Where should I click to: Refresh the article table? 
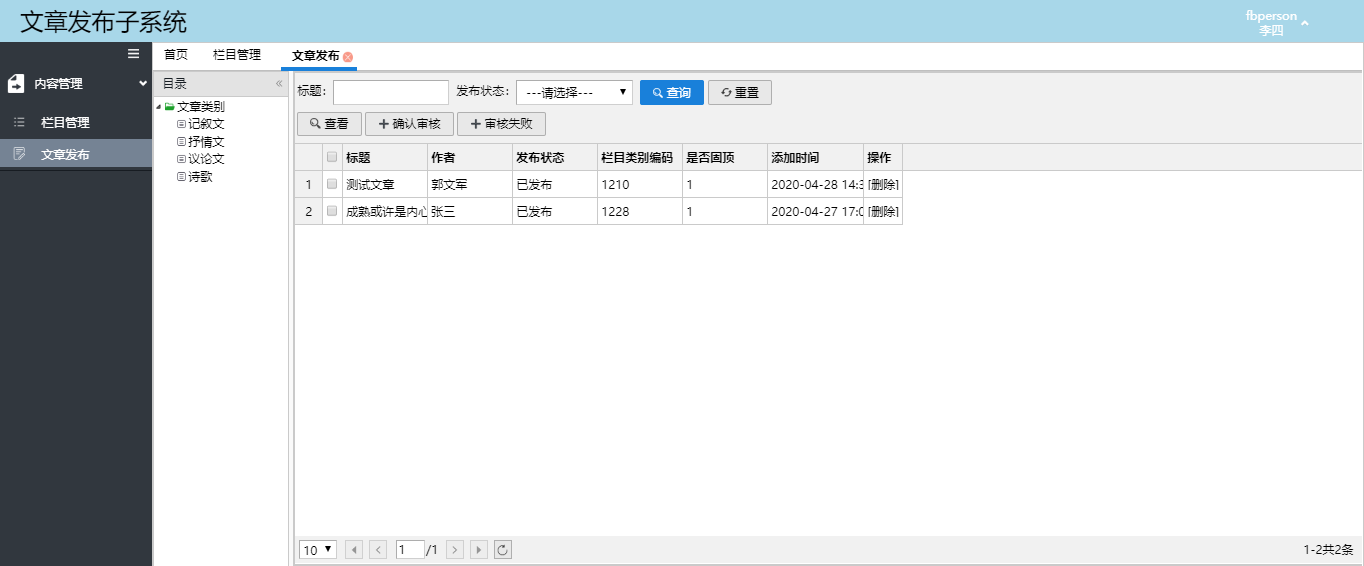tap(503, 549)
